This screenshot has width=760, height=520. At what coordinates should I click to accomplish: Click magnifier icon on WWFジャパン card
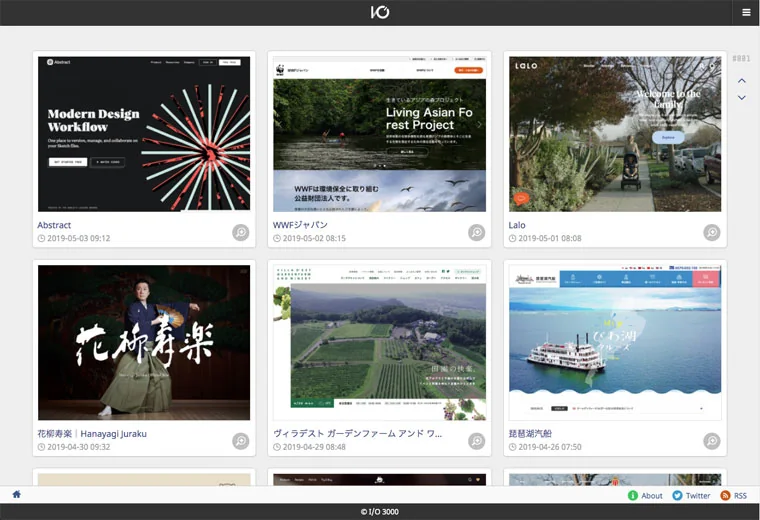(476, 233)
